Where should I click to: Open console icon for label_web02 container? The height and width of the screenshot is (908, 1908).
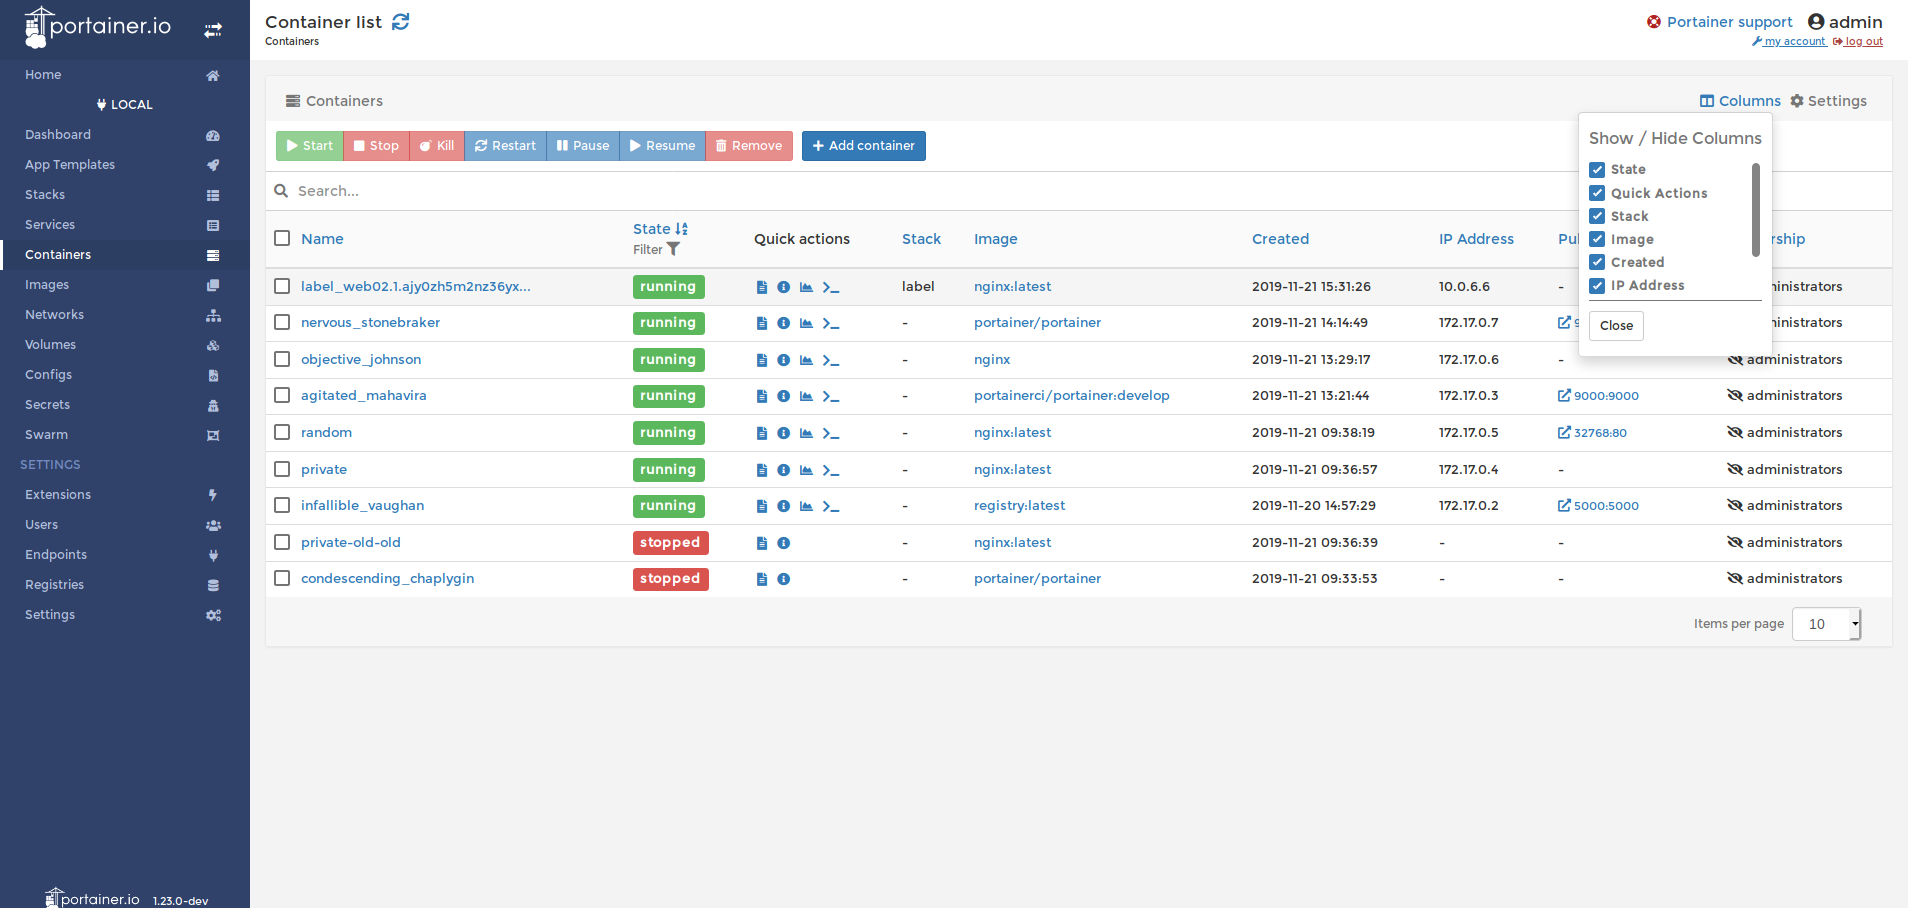[x=831, y=287]
